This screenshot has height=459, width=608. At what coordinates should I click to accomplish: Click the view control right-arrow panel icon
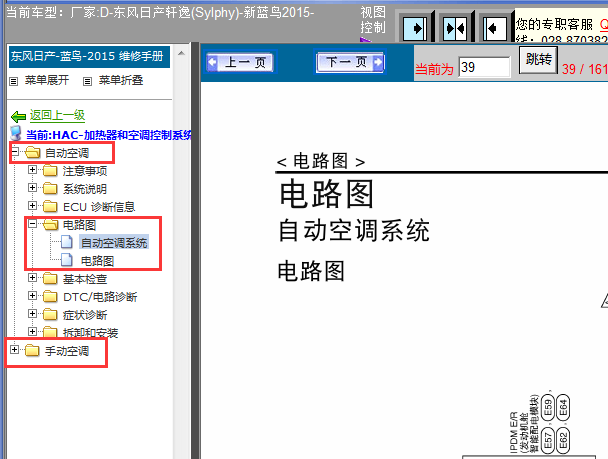[x=415, y=28]
